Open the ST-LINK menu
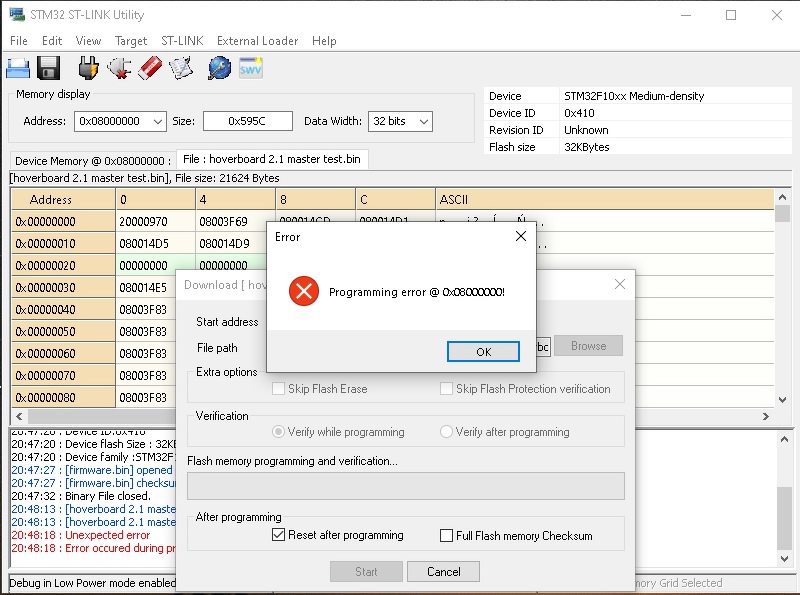The image size is (800, 595). pyautogui.click(x=182, y=41)
